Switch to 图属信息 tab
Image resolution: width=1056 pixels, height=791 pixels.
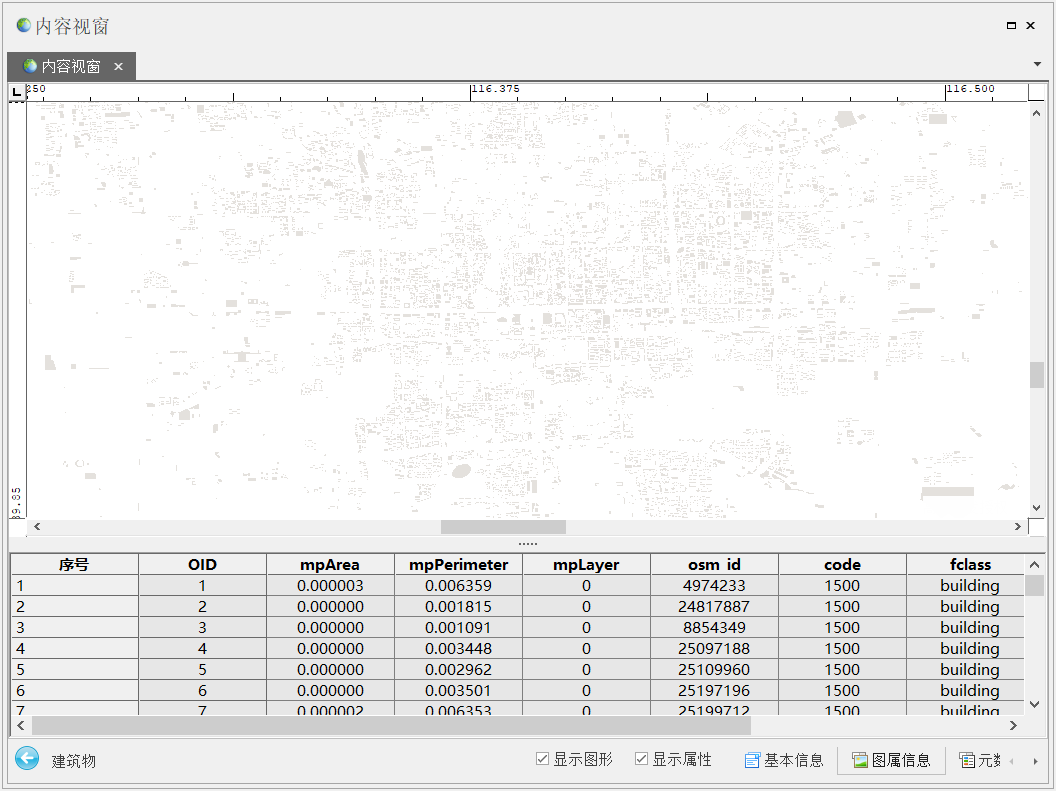click(x=891, y=760)
